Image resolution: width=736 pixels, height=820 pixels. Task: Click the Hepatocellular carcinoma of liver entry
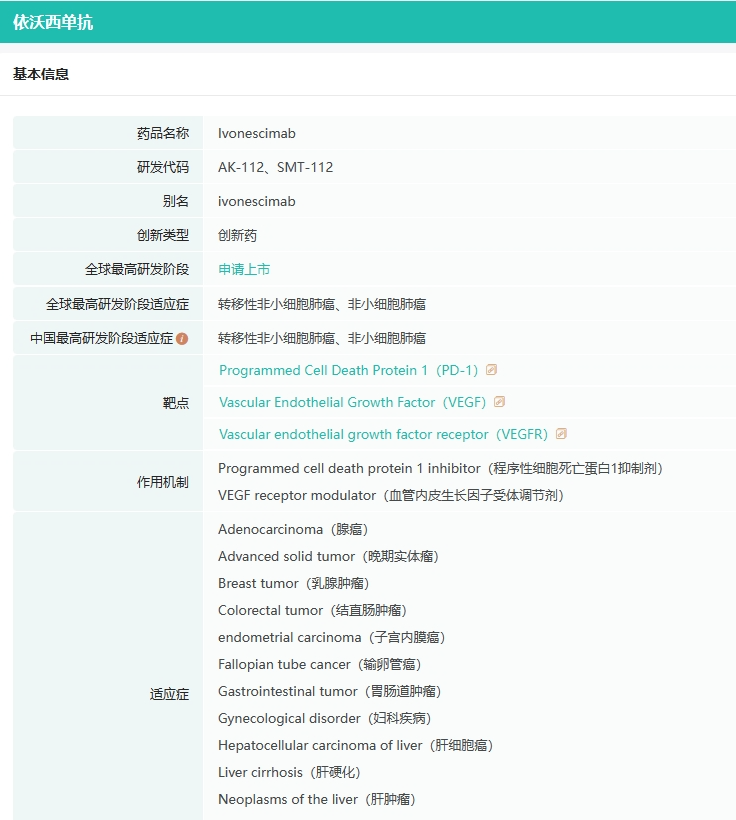(x=356, y=745)
